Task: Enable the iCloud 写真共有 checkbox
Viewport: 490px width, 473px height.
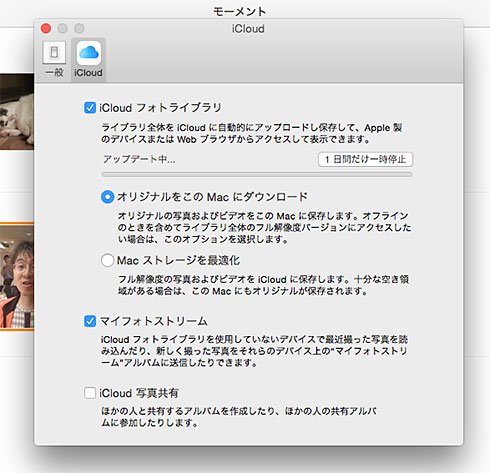Action: tap(90, 393)
